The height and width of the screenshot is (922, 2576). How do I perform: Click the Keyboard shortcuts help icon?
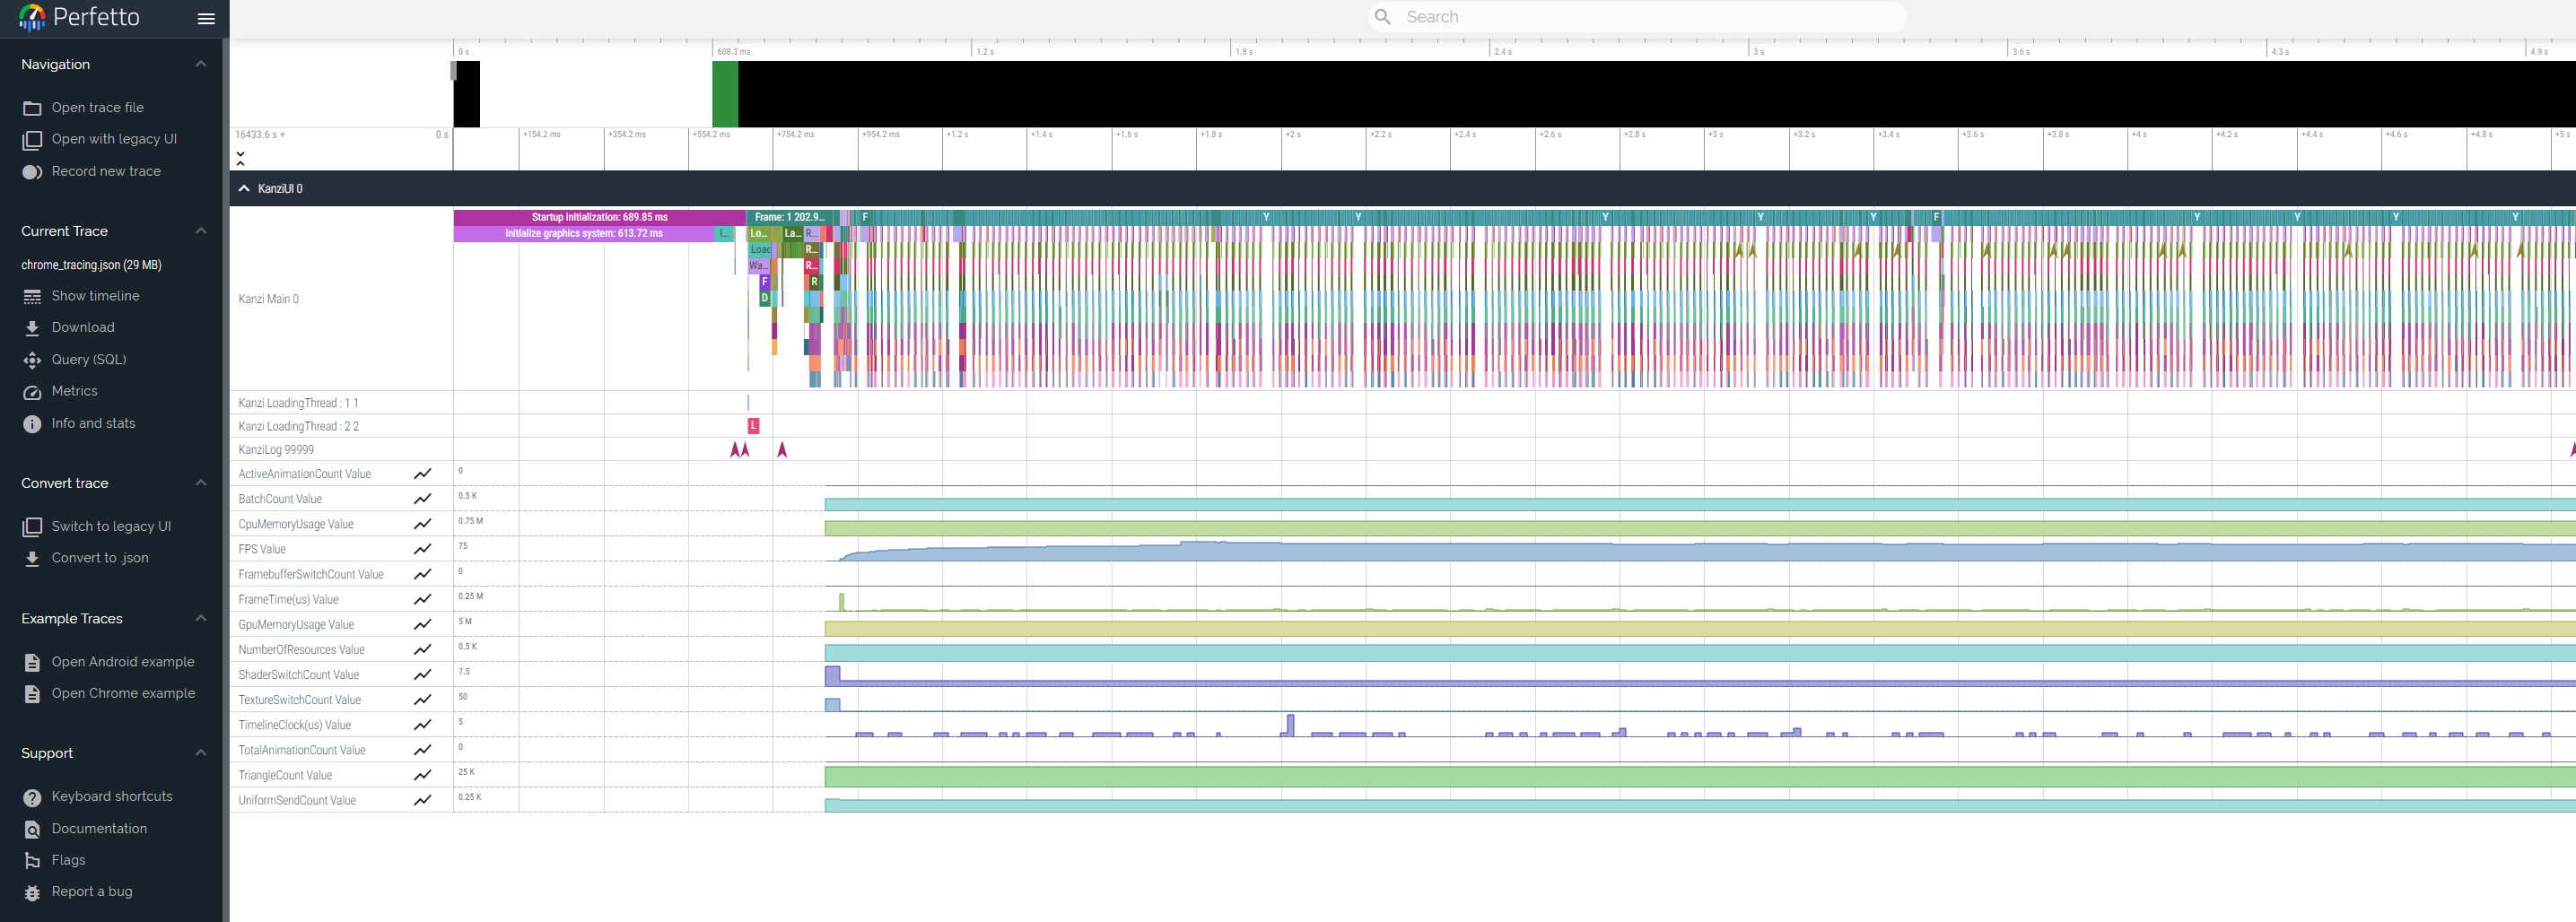(32, 797)
